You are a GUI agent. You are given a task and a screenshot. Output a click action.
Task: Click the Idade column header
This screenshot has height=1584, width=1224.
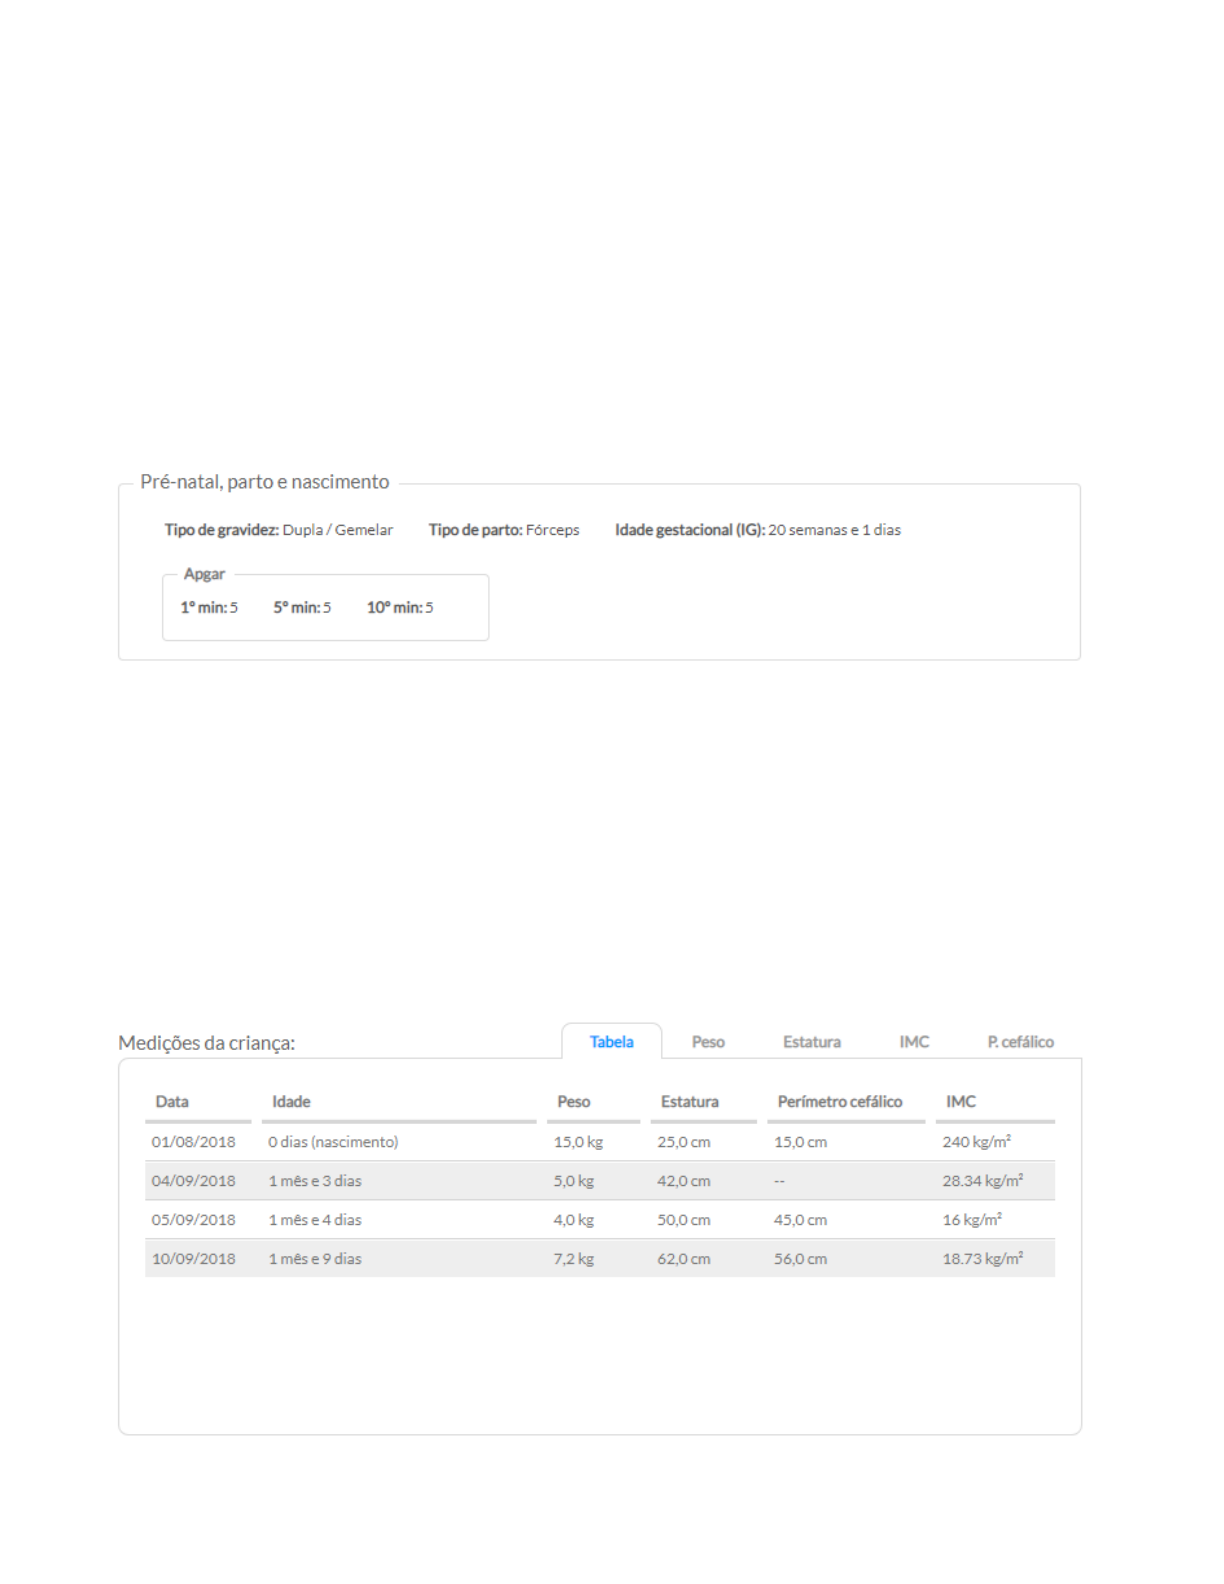(291, 1101)
